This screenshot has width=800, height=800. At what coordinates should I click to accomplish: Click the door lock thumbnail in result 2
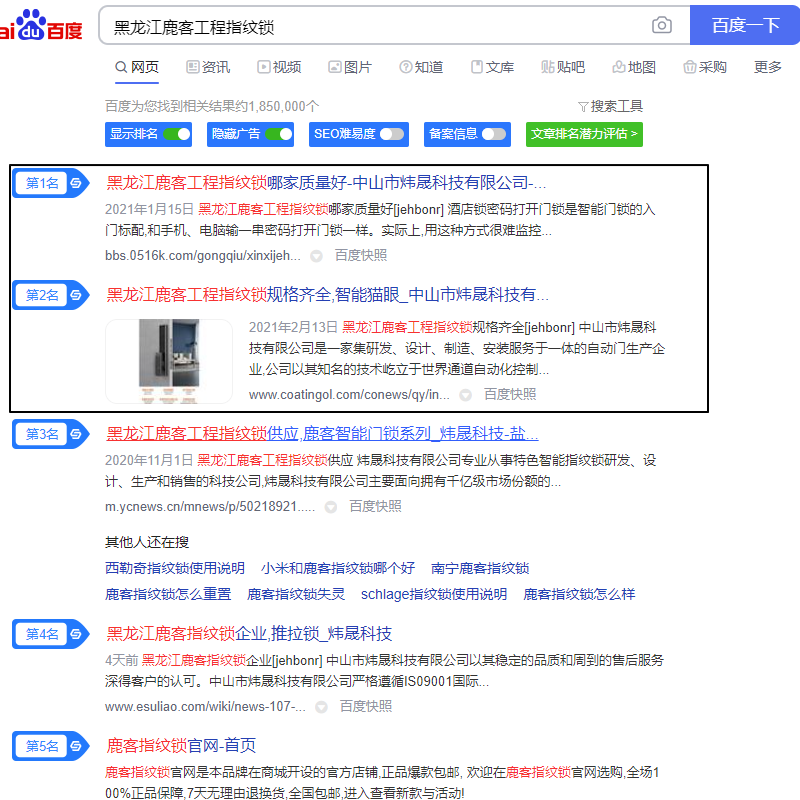click(x=169, y=361)
